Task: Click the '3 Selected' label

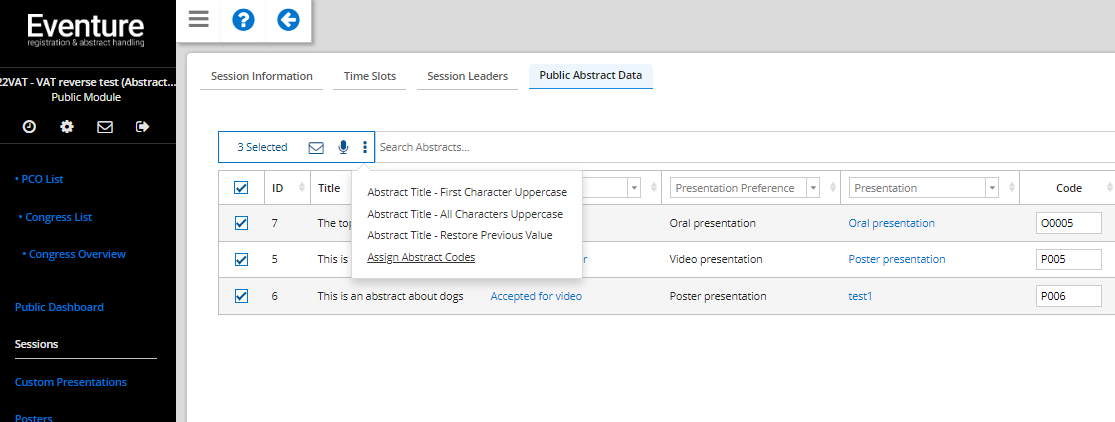Action: coord(262,147)
